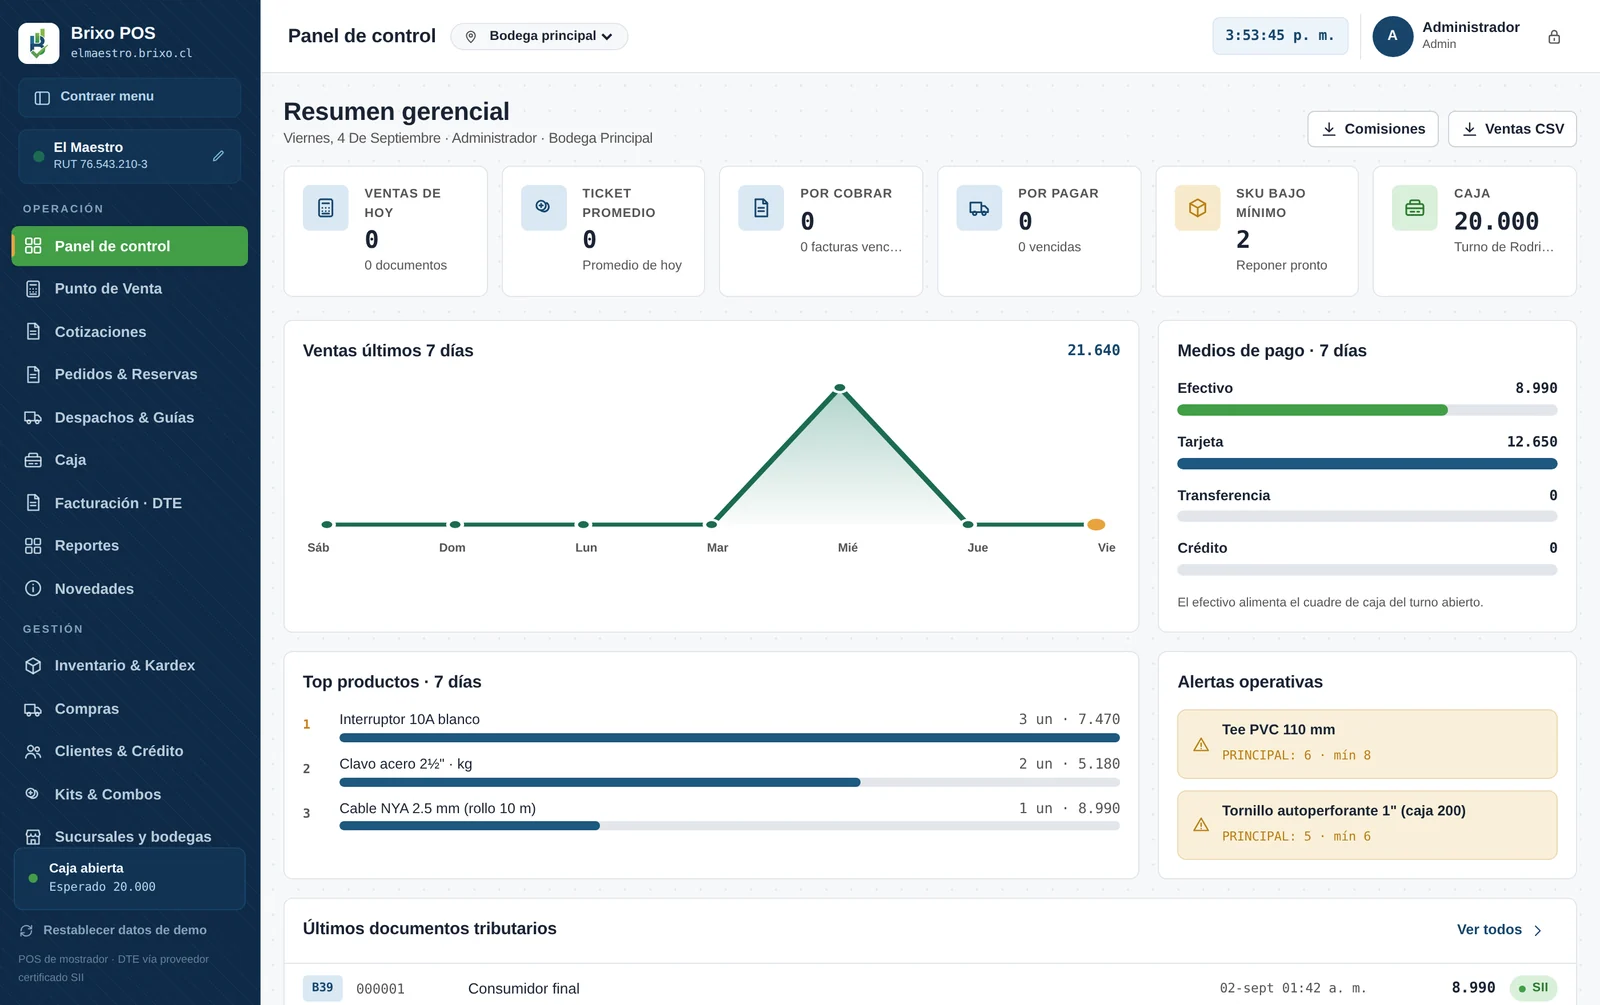Download the Comisiones report

click(x=1373, y=129)
